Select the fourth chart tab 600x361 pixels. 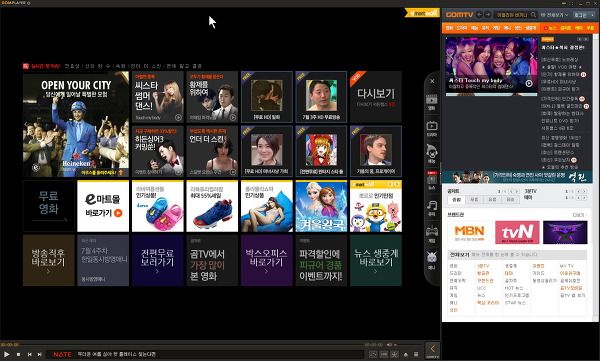pos(510,199)
